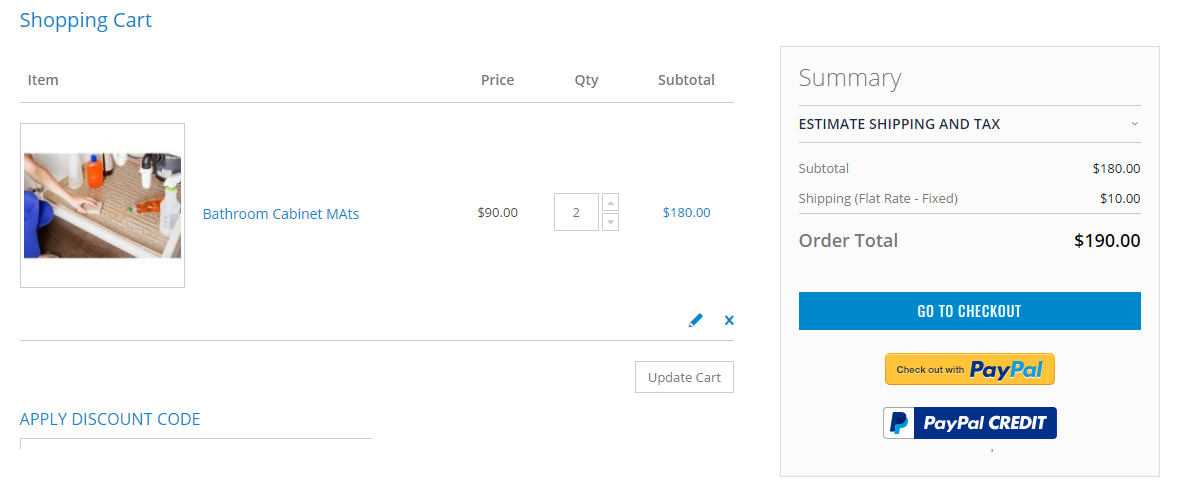Click the PayPal Credit logo button

click(970, 423)
